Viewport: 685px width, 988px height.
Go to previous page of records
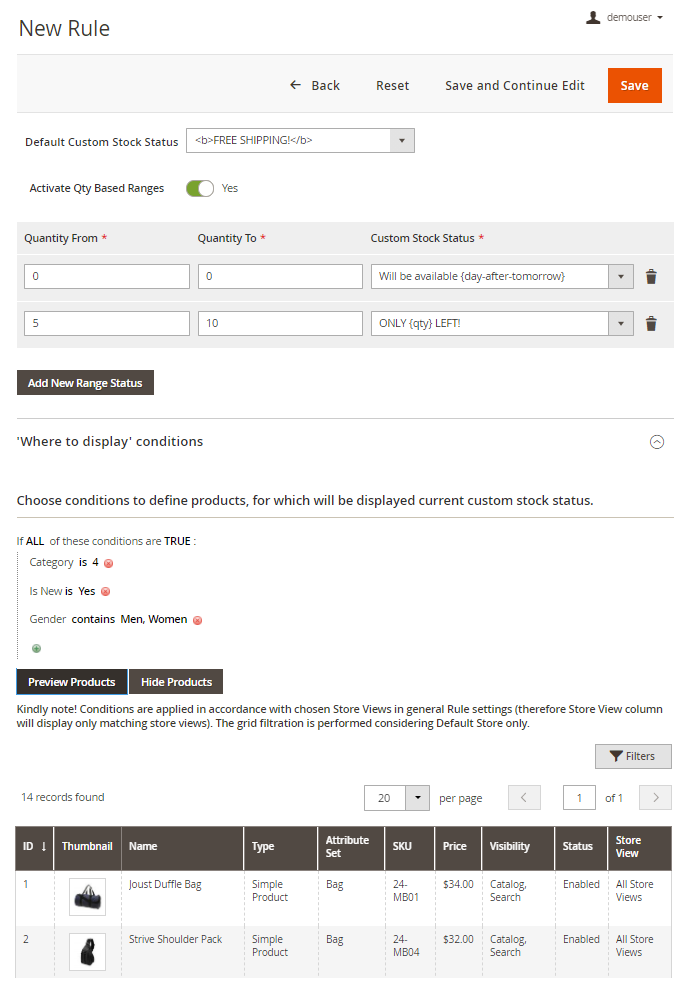[x=524, y=797]
